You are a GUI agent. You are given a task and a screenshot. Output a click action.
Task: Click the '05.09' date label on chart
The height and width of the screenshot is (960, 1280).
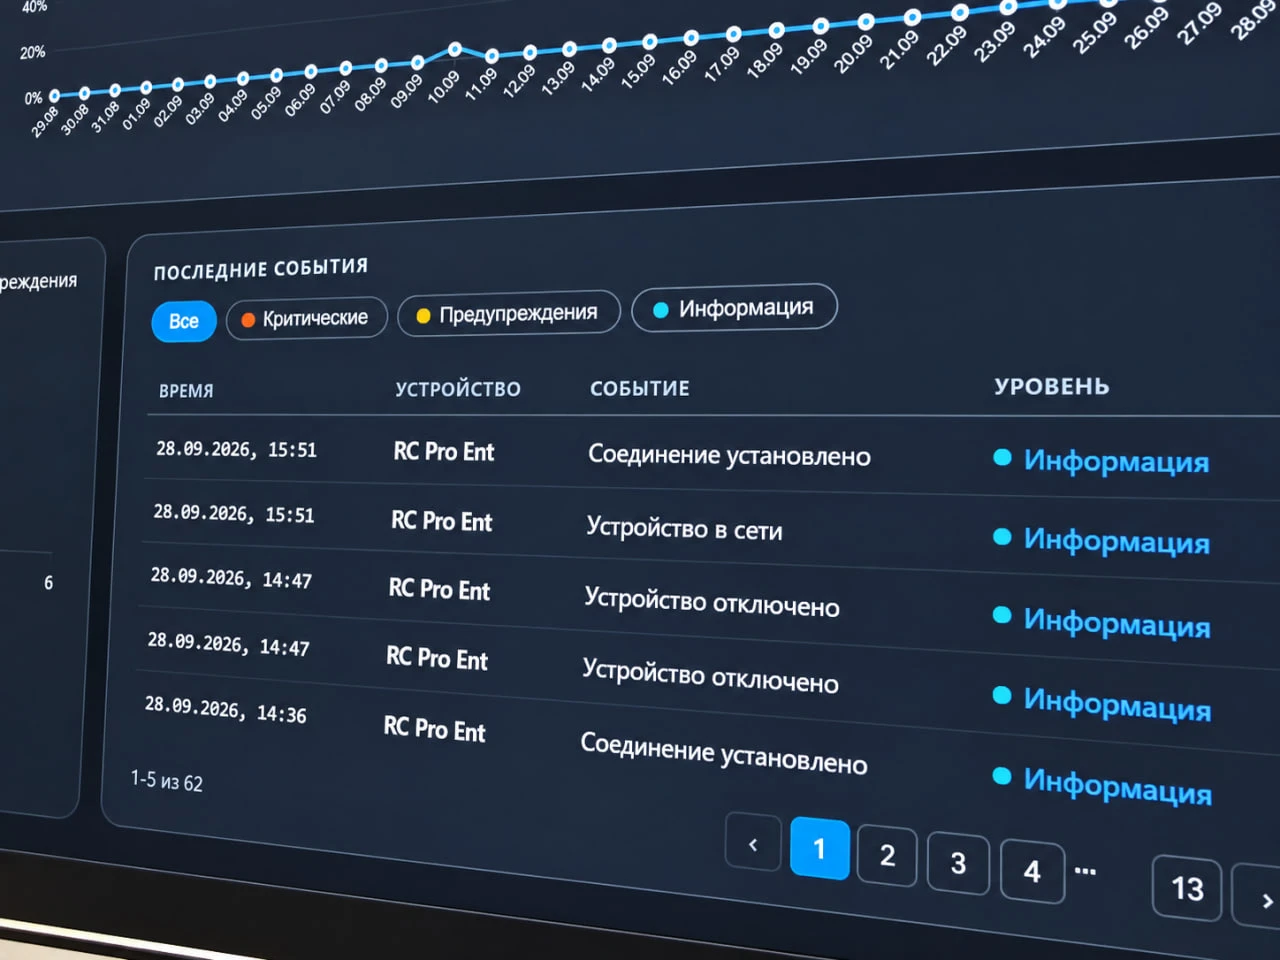[265, 103]
